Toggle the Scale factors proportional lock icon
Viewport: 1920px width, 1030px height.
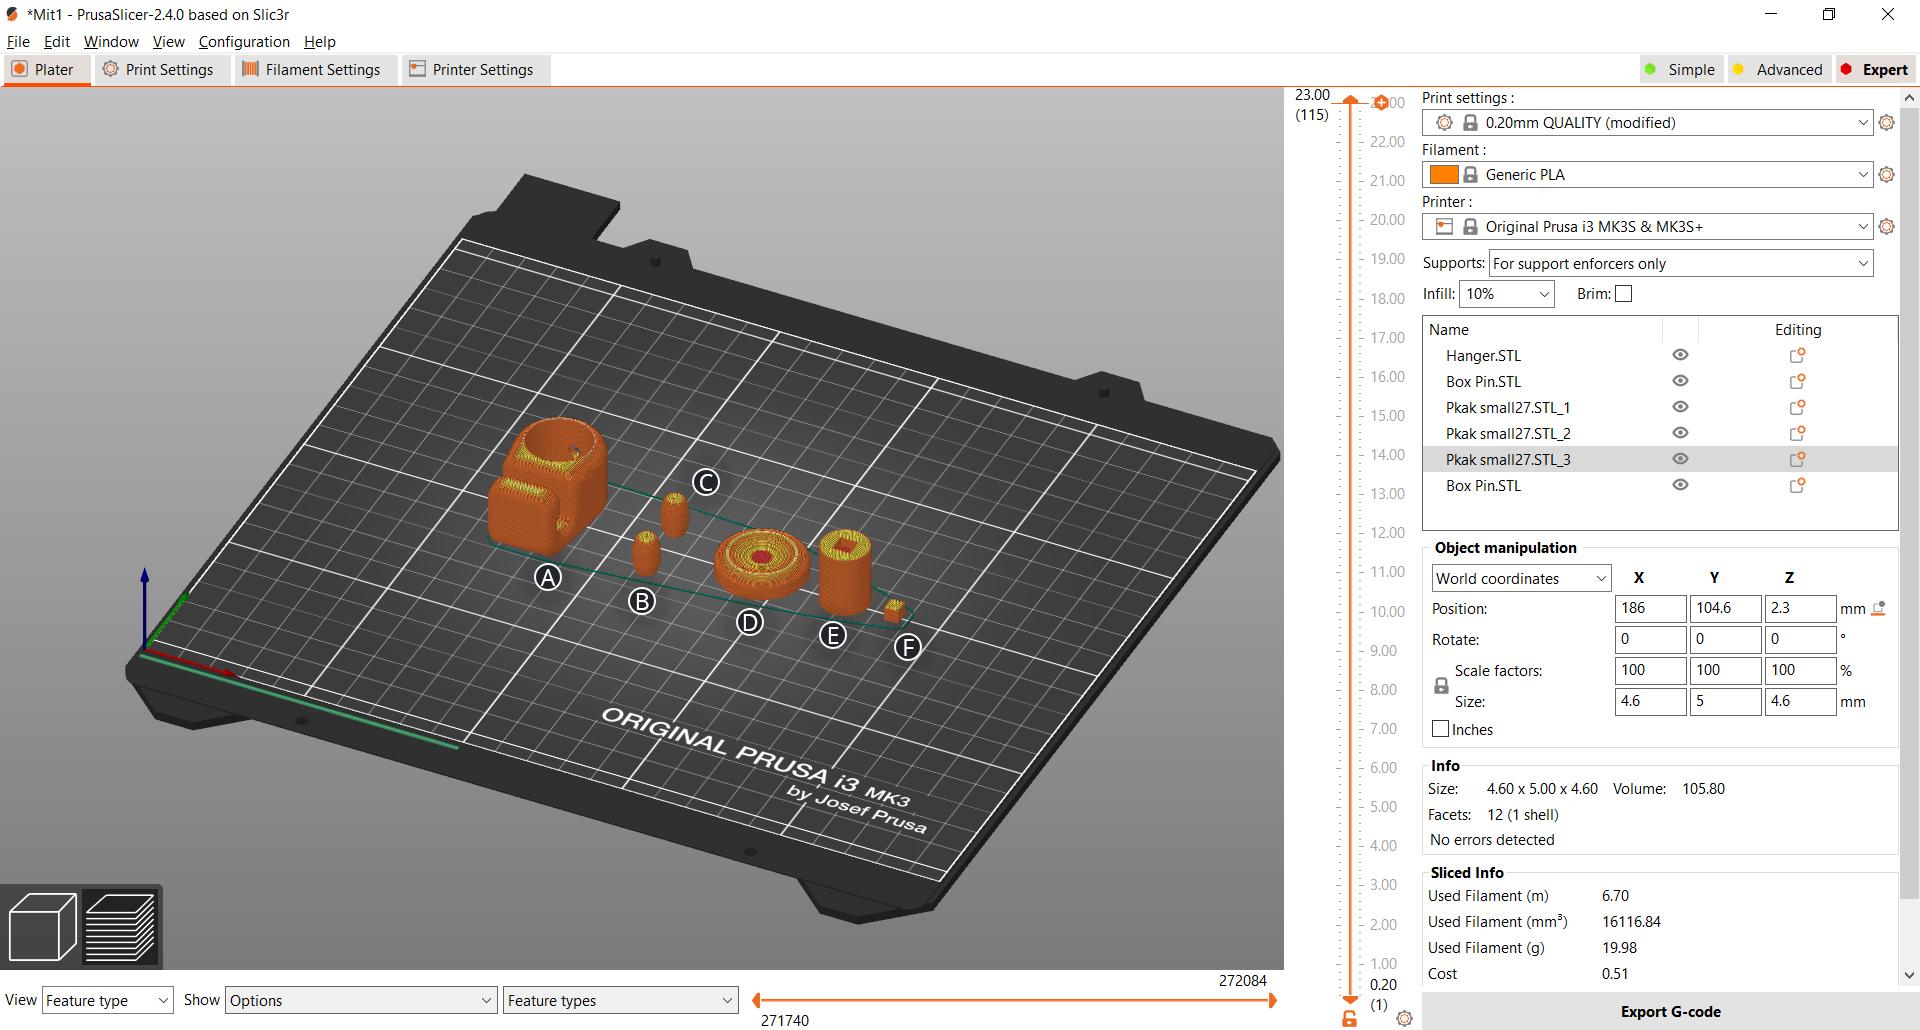pyautogui.click(x=1441, y=686)
